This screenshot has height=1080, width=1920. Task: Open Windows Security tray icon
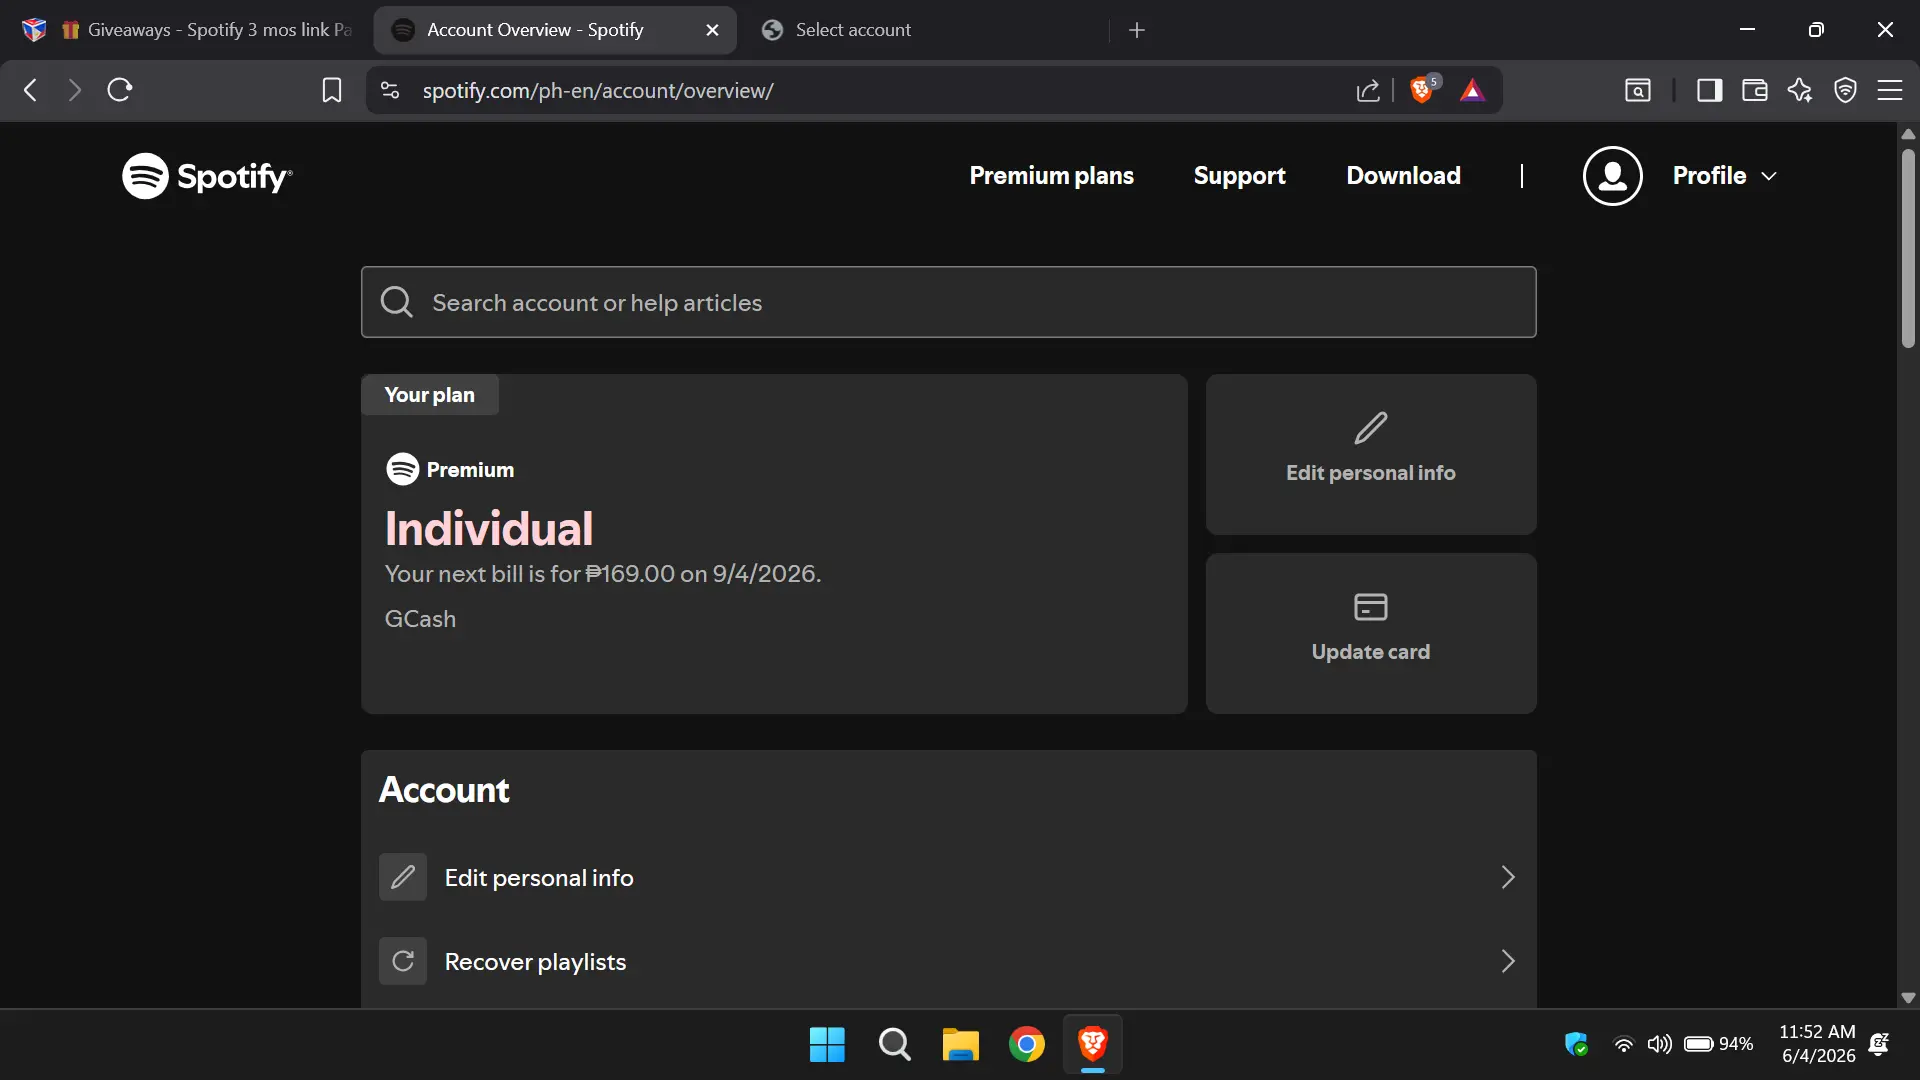click(x=1576, y=1044)
